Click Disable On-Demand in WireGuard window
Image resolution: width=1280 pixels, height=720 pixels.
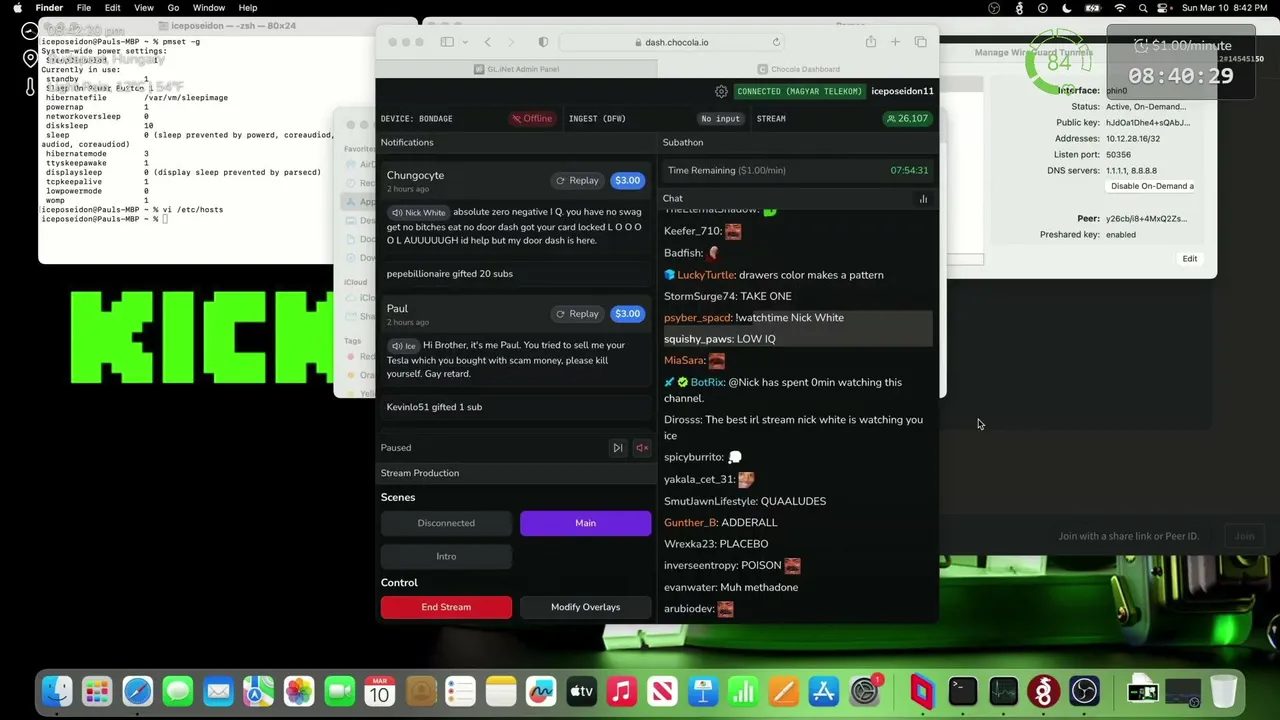(x=1152, y=186)
